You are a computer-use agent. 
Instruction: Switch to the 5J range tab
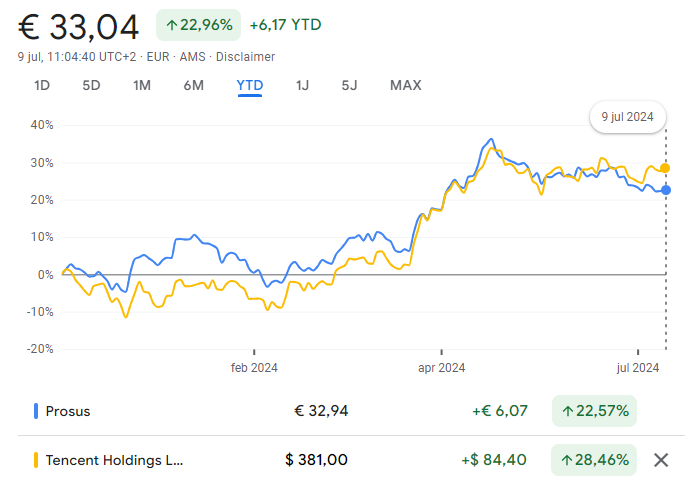[349, 85]
